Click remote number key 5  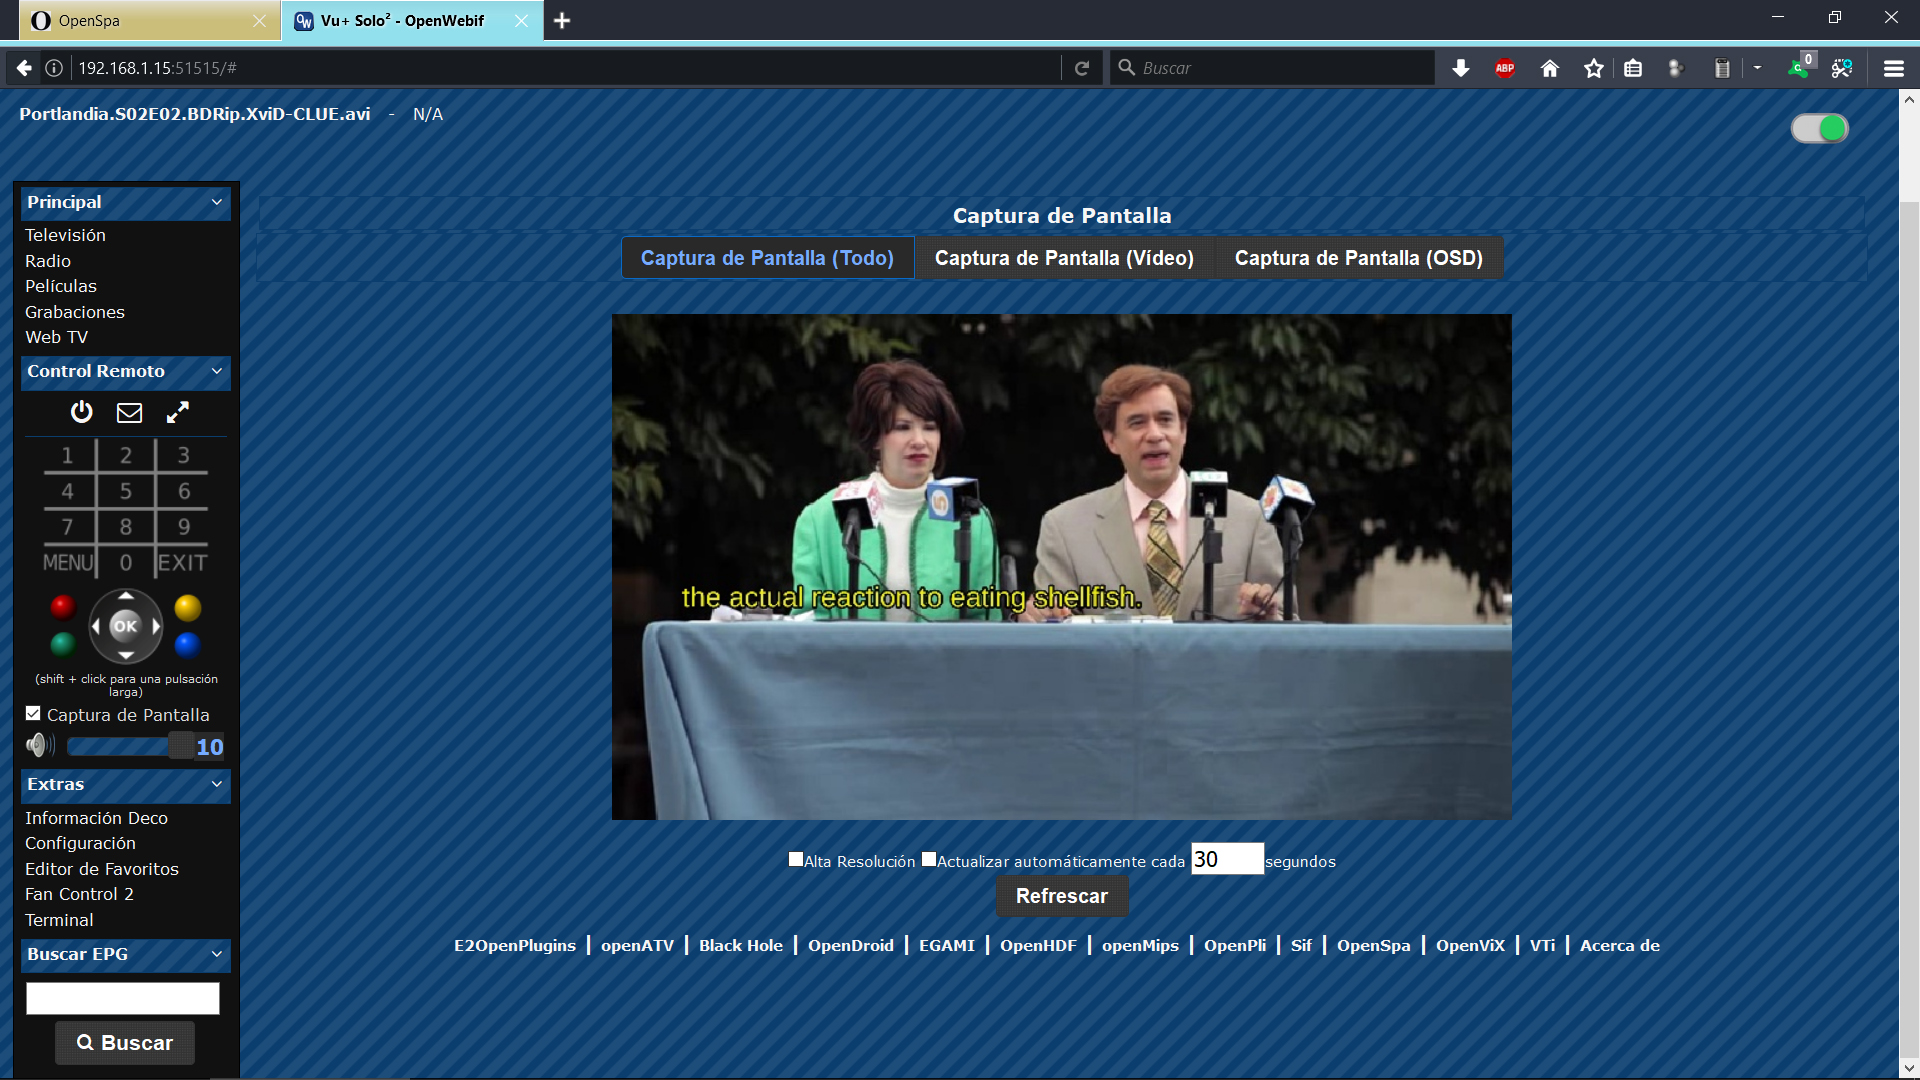(126, 491)
